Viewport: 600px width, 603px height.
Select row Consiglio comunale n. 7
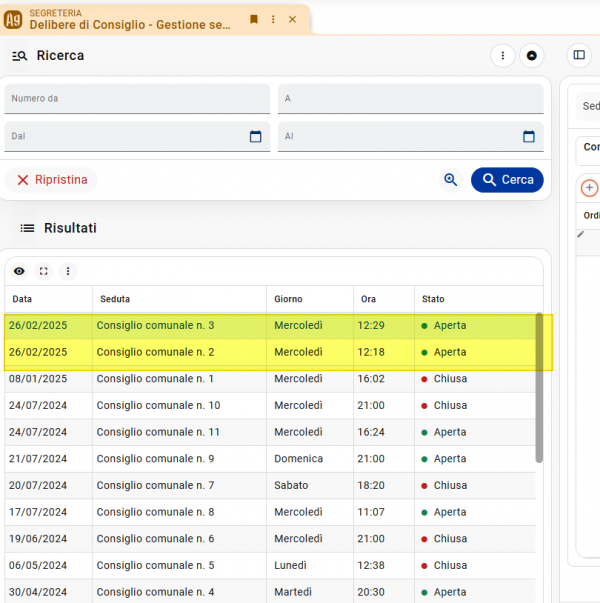click(x=270, y=486)
